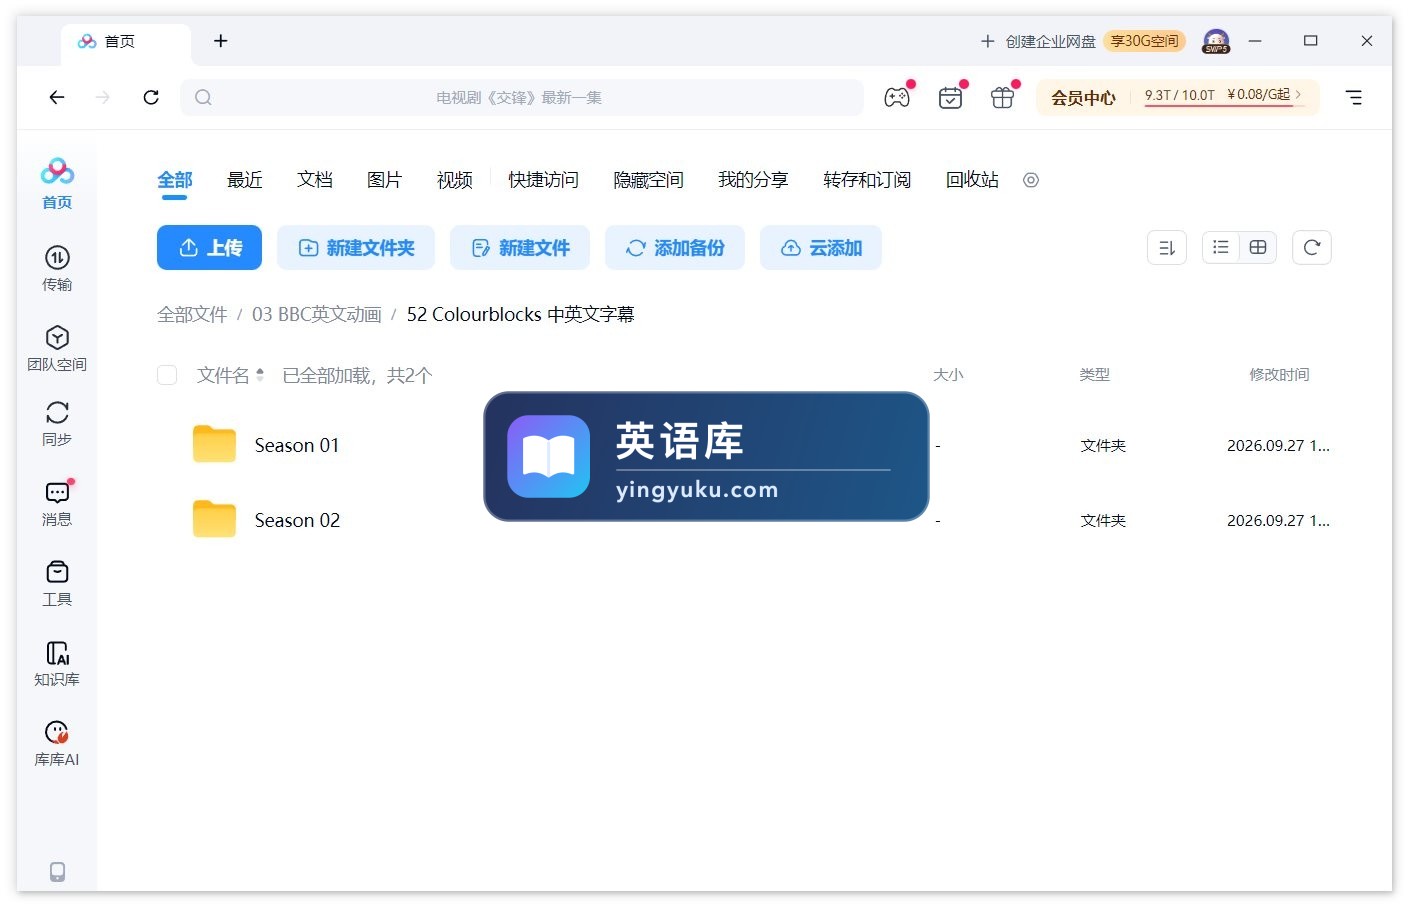This screenshot has height=913, width=1412.
Task: Open 团队空间 team space
Action: pyautogui.click(x=57, y=348)
